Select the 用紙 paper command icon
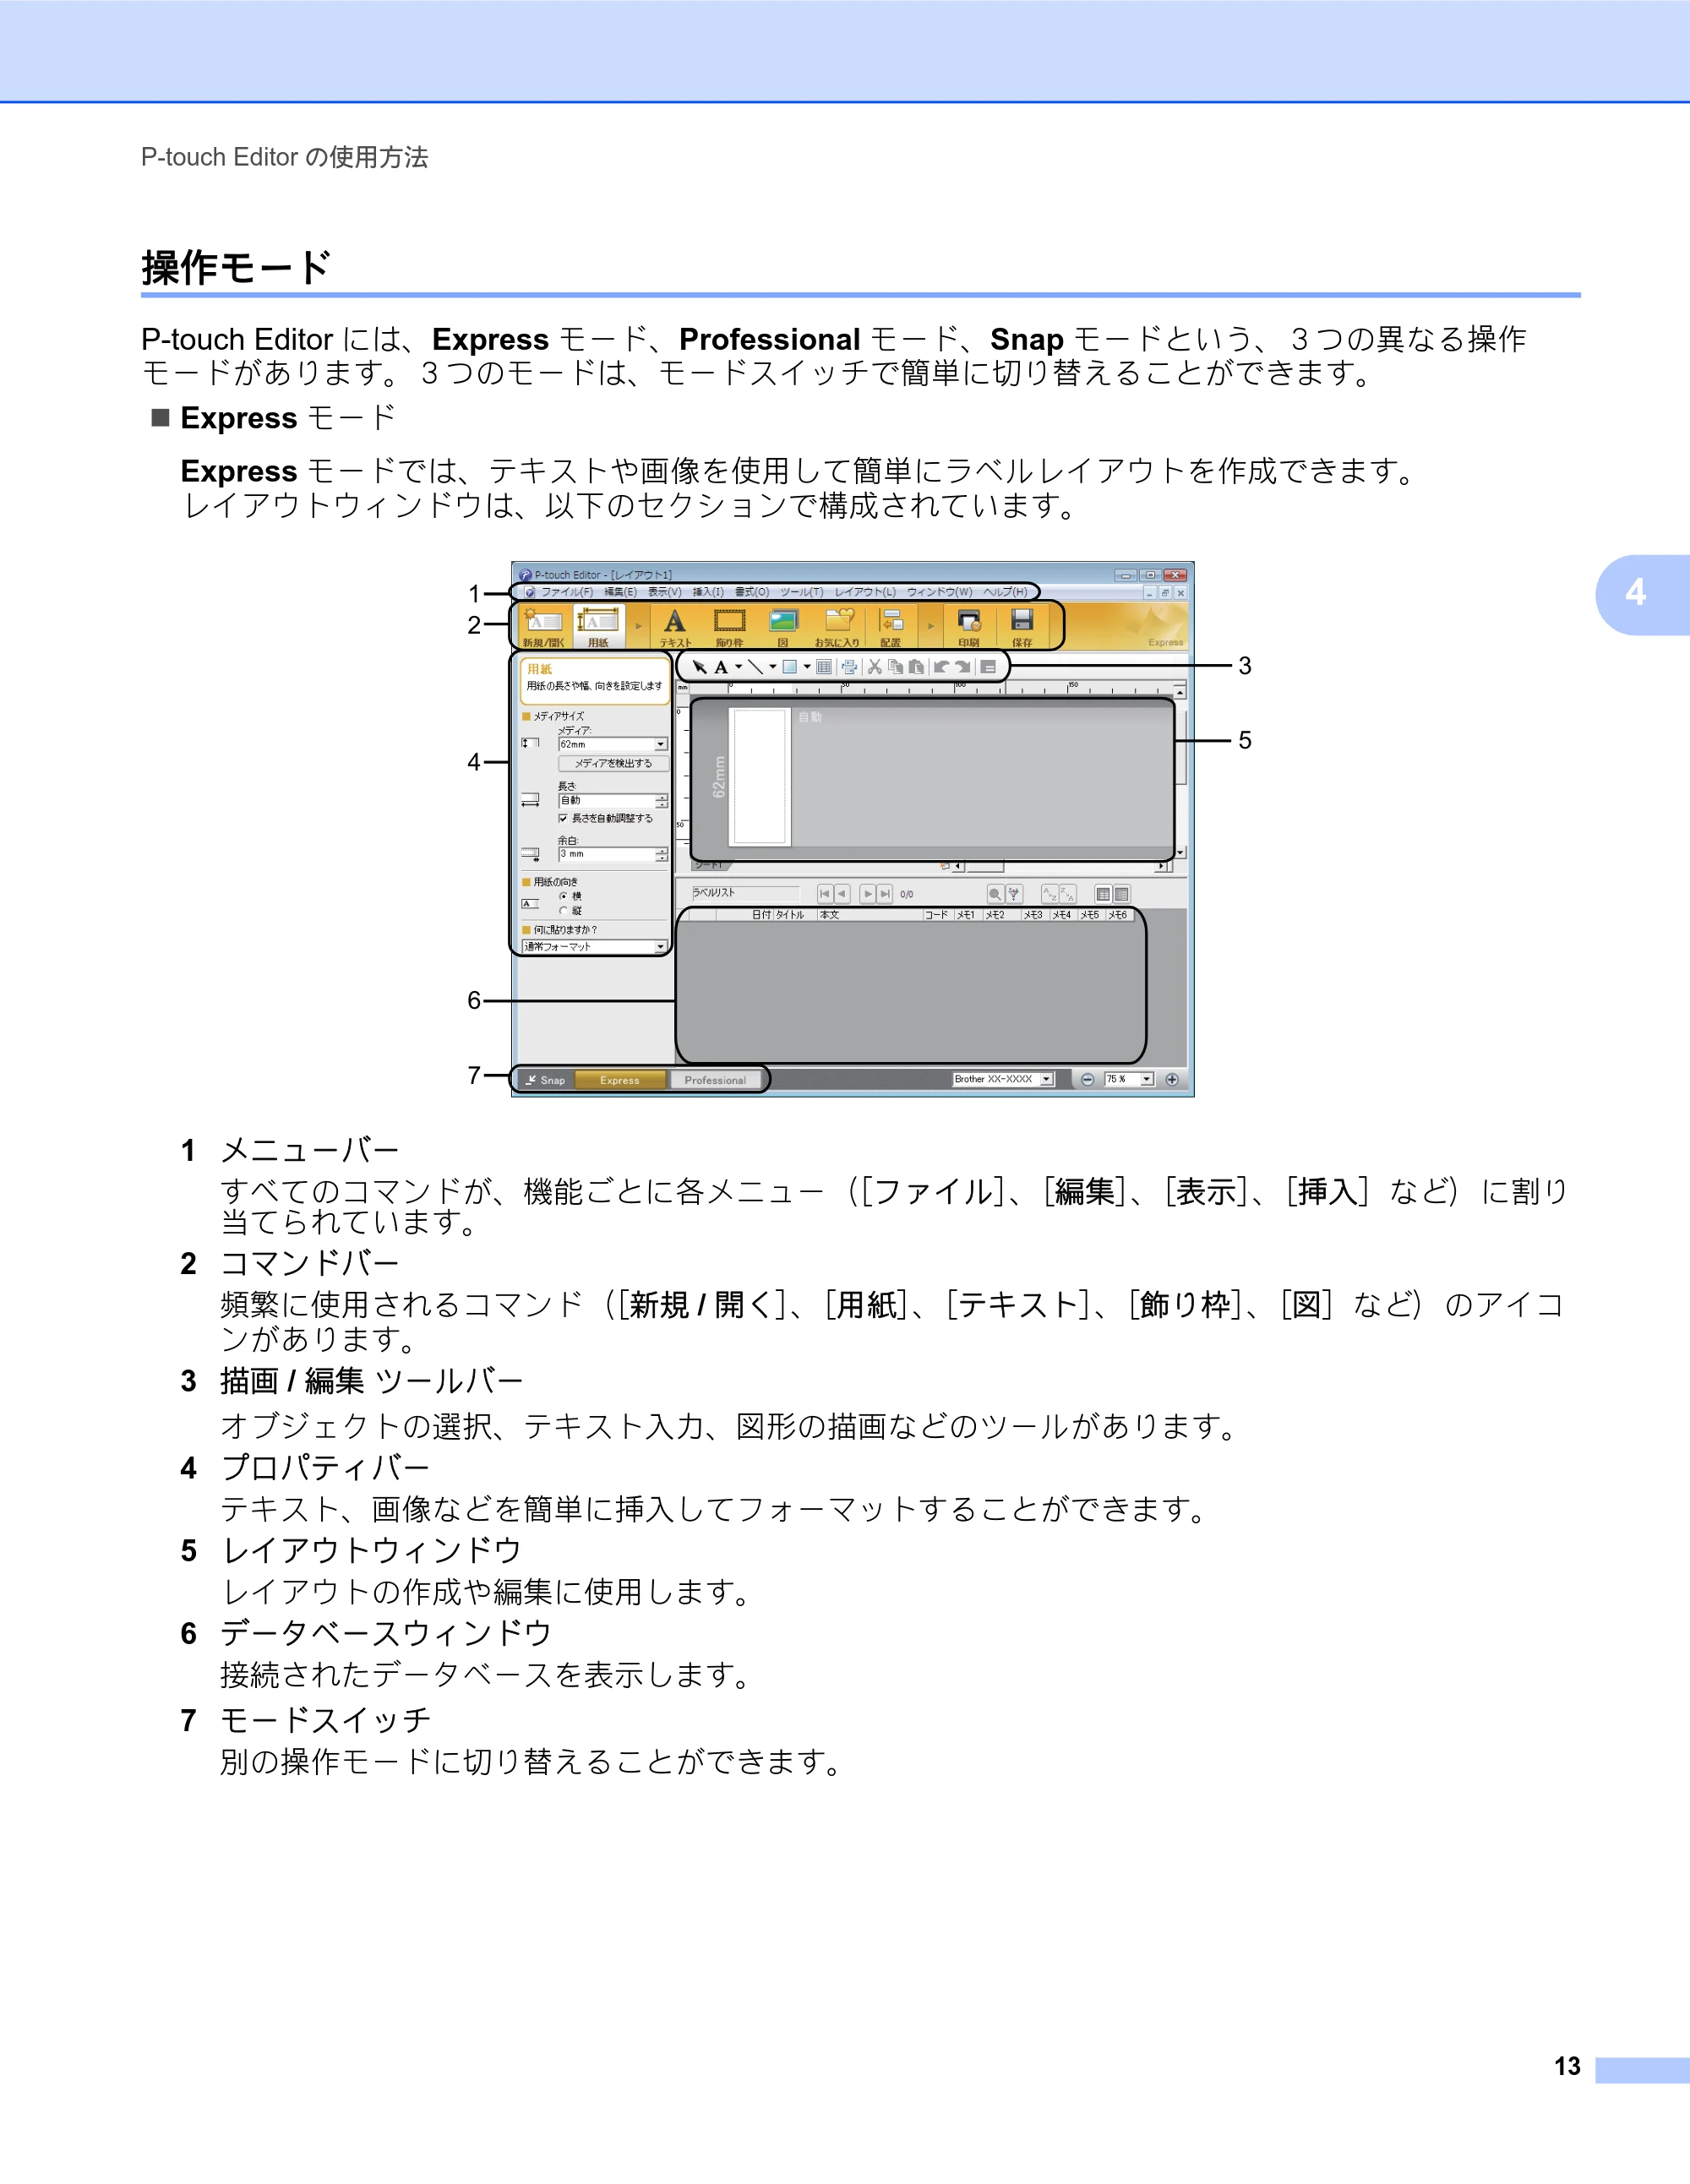The height and width of the screenshot is (2184, 1690). tap(598, 627)
